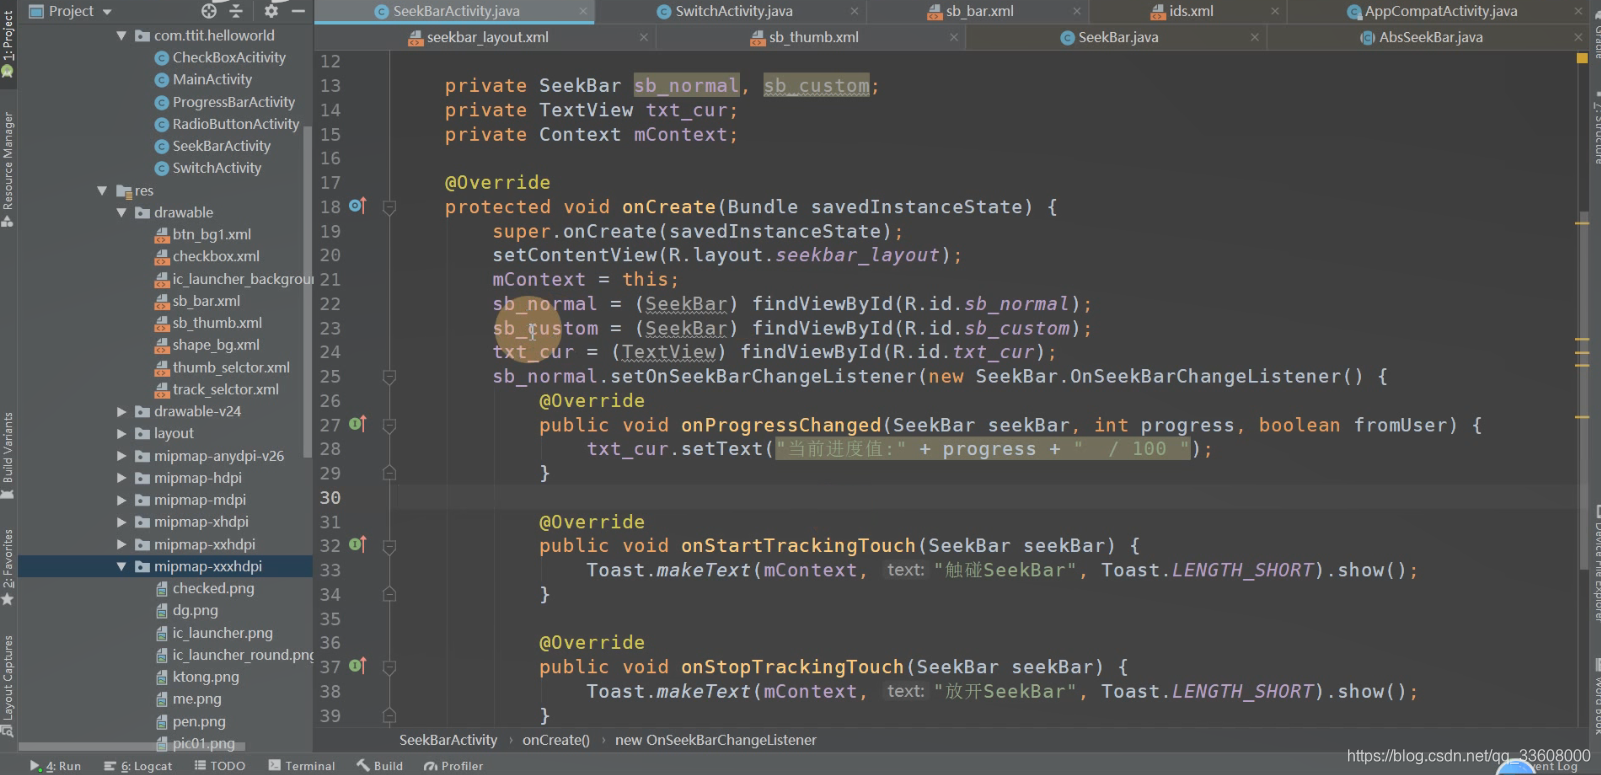Close the seekbar_layout.xml tab

[x=644, y=37]
